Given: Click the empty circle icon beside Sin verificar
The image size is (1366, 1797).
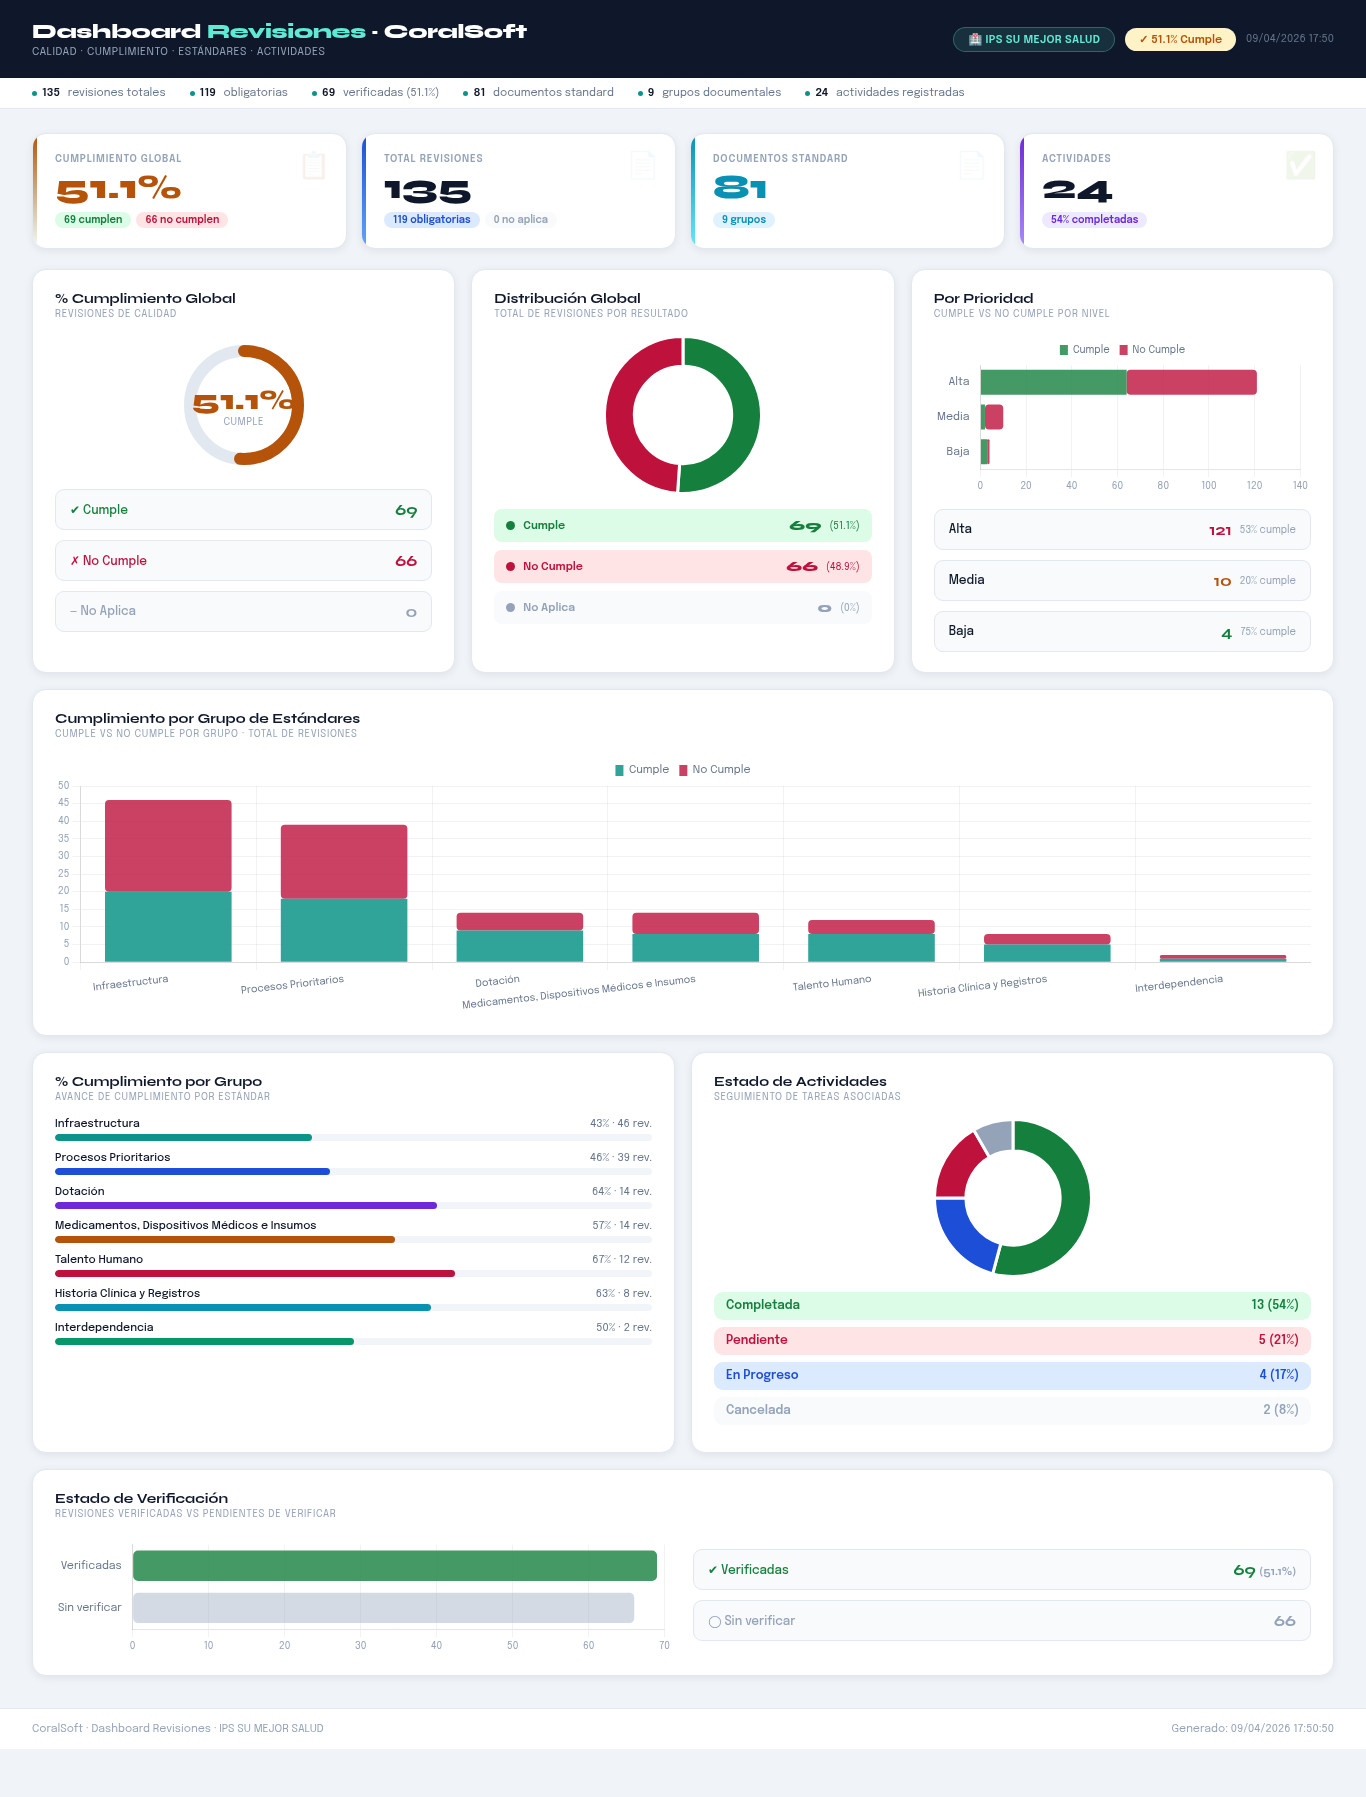Looking at the screenshot, I should (714, 1621).
